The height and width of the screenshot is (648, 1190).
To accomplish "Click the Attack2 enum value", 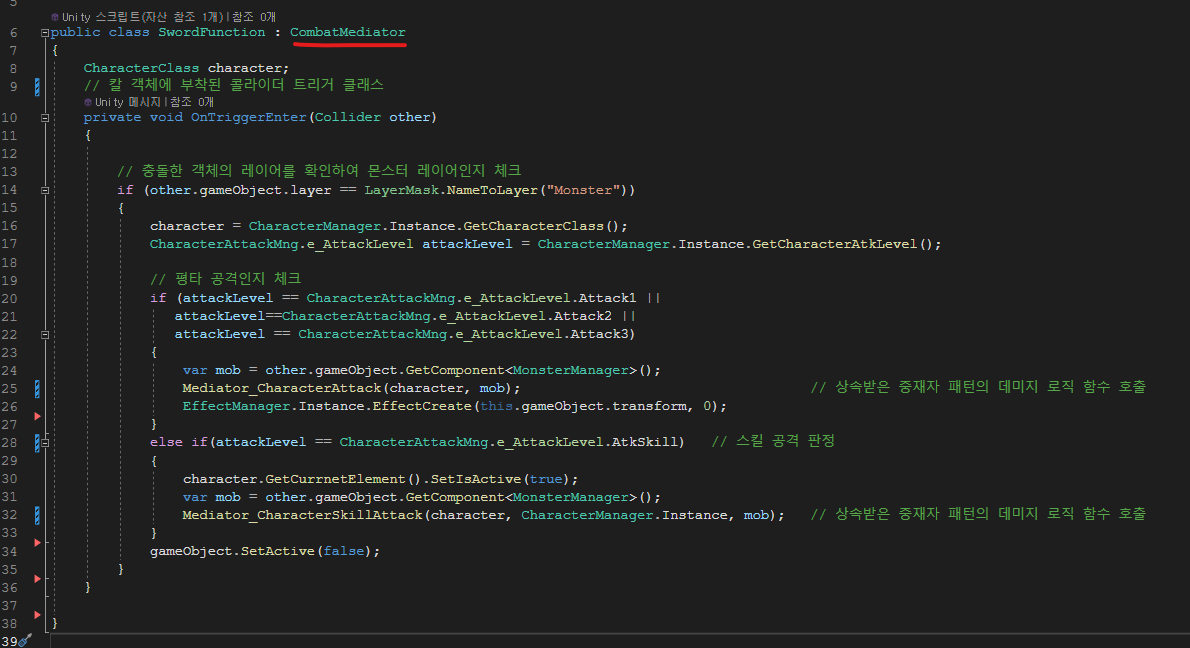I will tap(583, 316).
